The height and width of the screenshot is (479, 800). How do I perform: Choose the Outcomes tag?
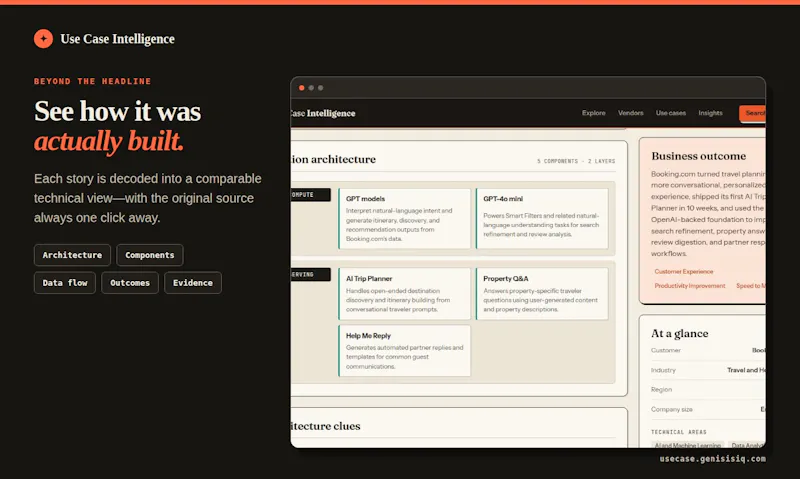coord(130,283)
